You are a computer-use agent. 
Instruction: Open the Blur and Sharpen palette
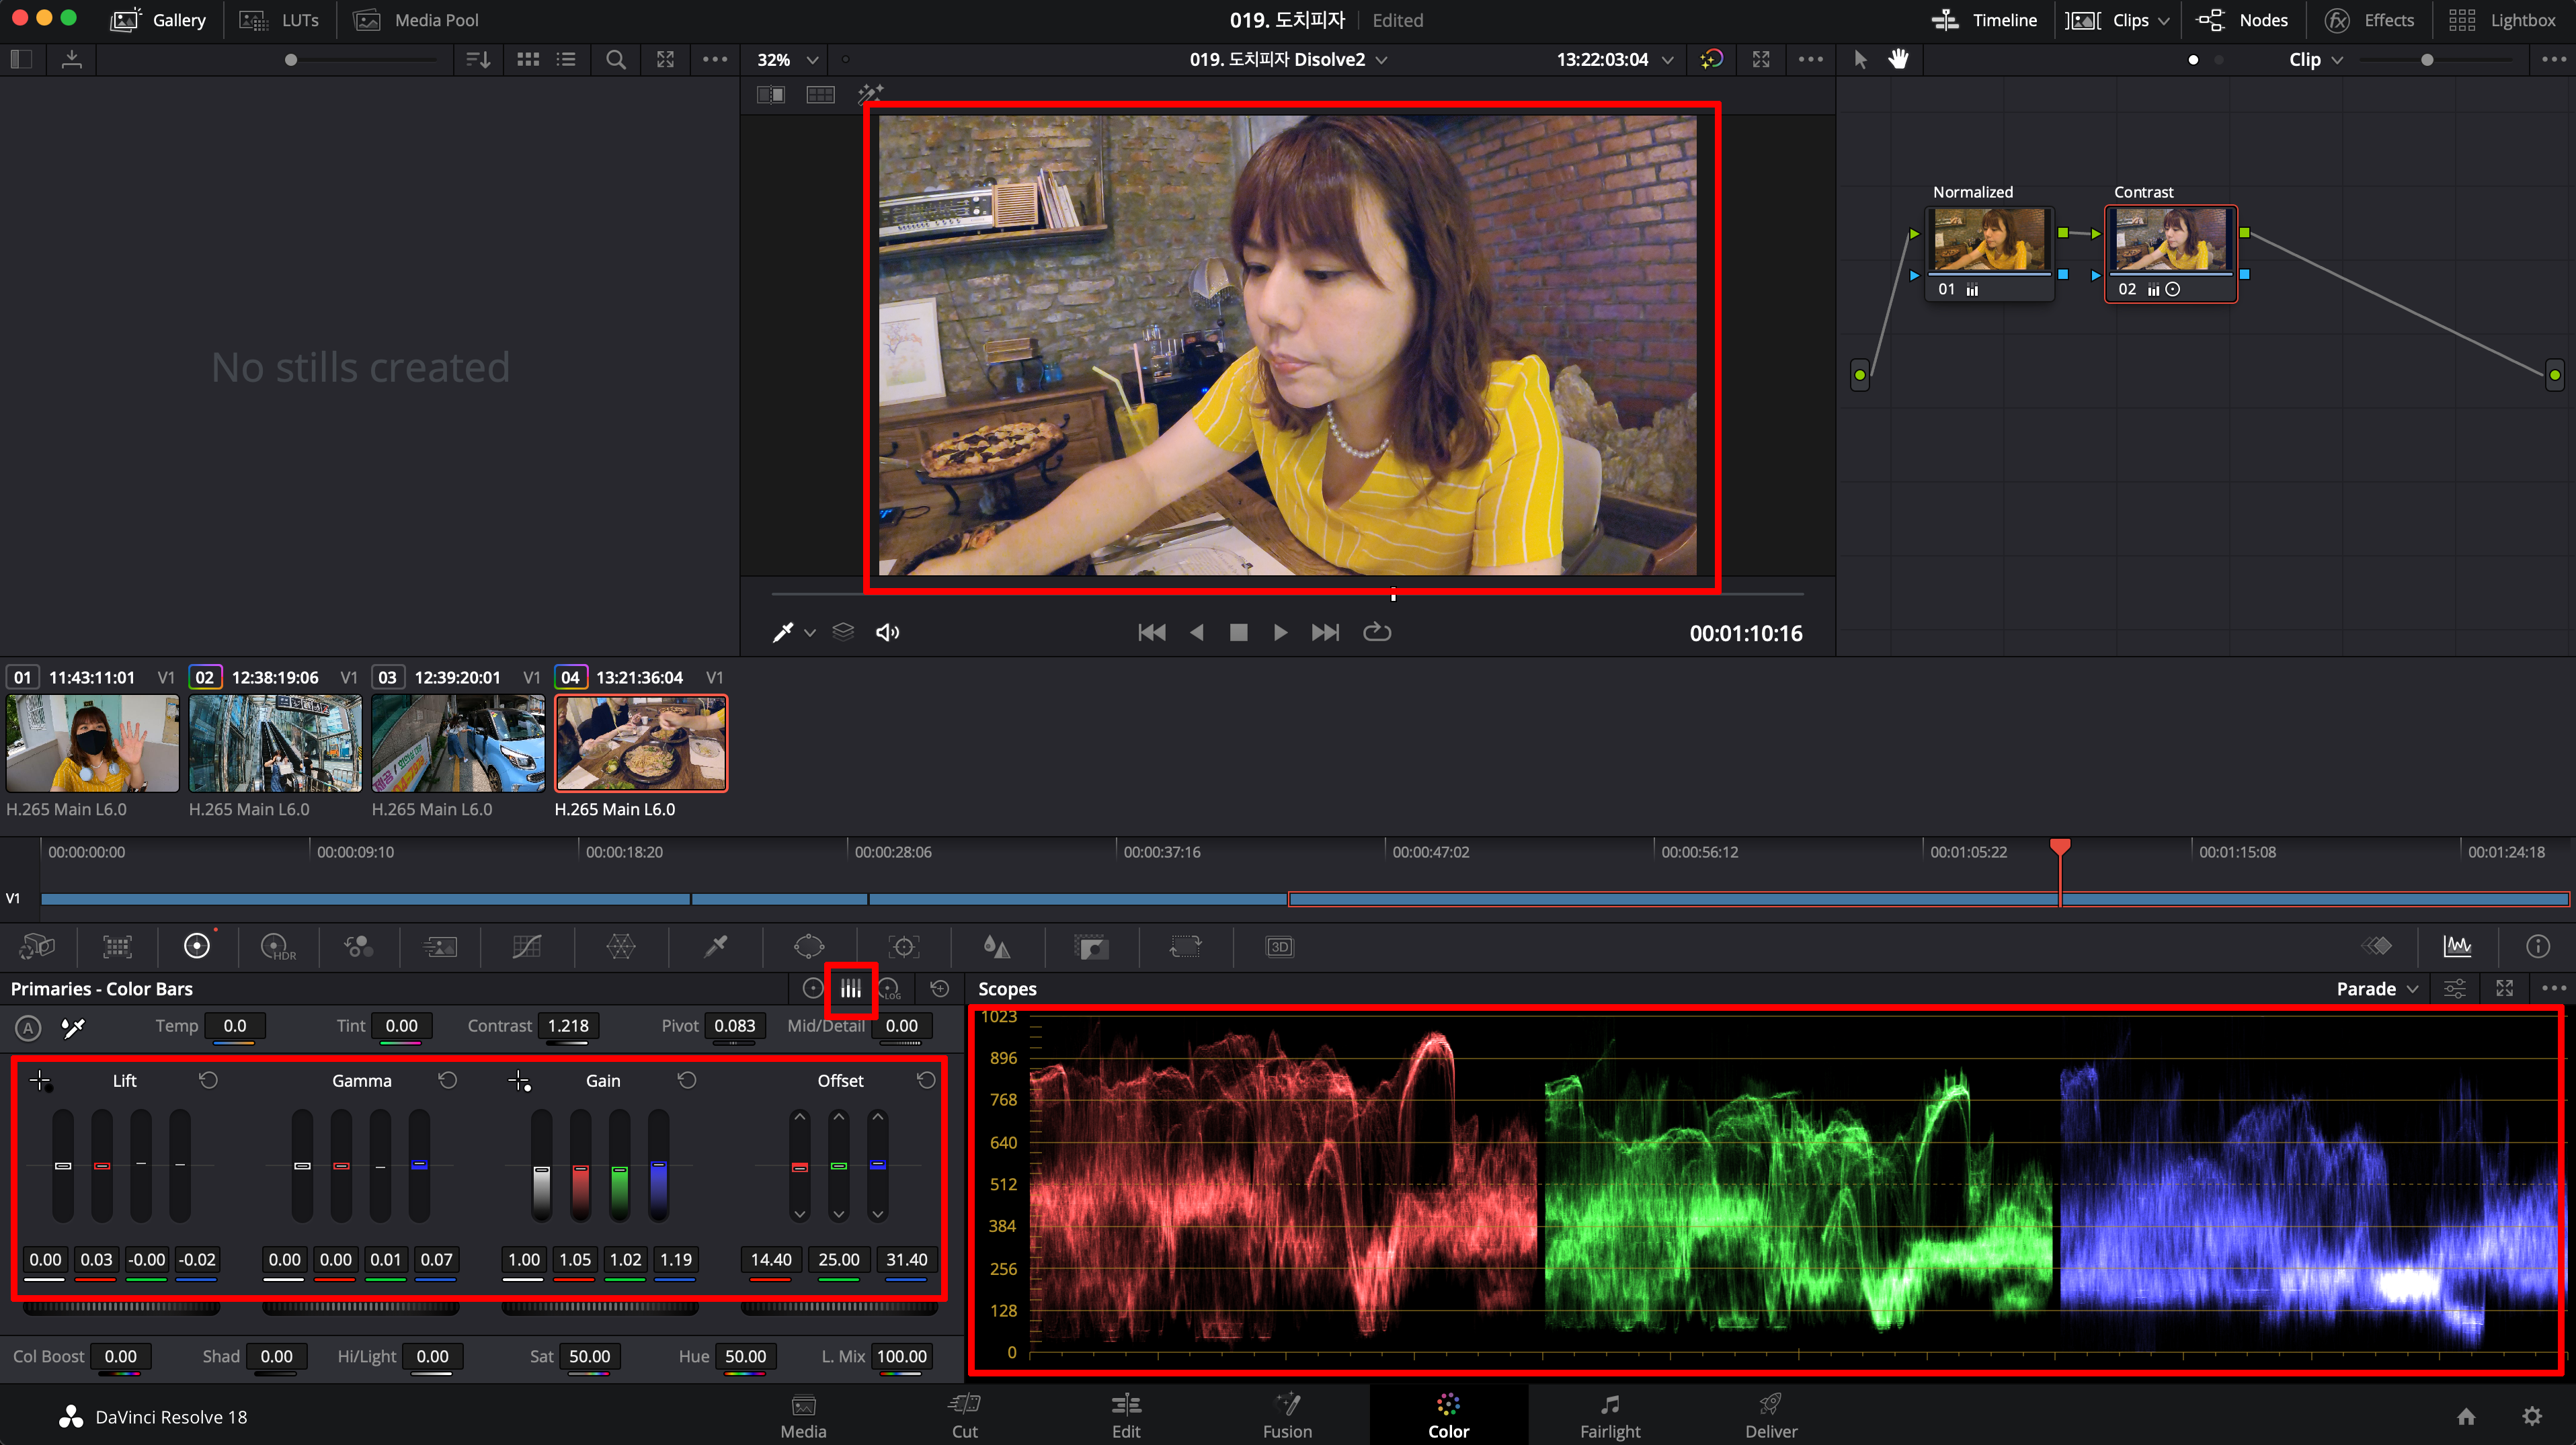(x=996, y=946)
